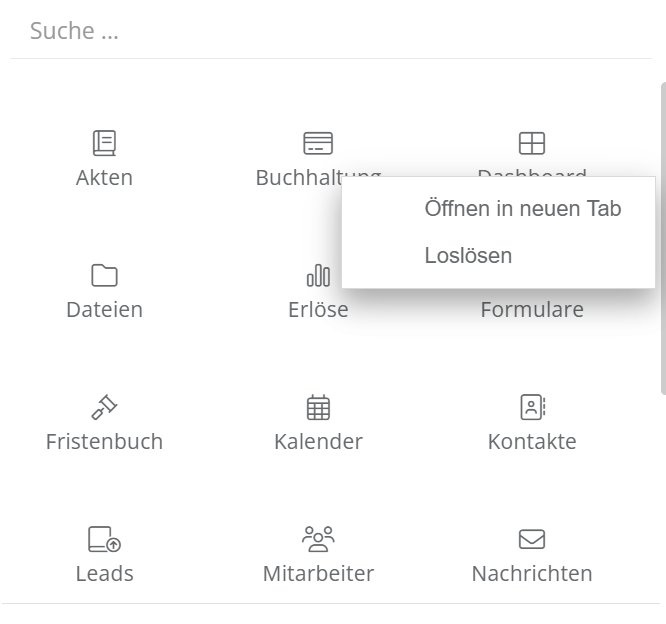
Task: Open the Kalender calendar icon
Action: pos(318,407)
